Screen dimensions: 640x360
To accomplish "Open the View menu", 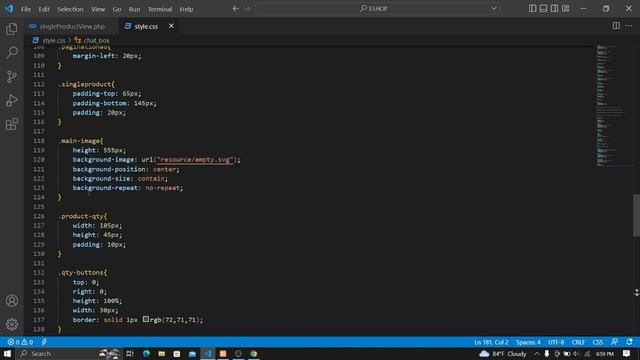I will point(98,9).
